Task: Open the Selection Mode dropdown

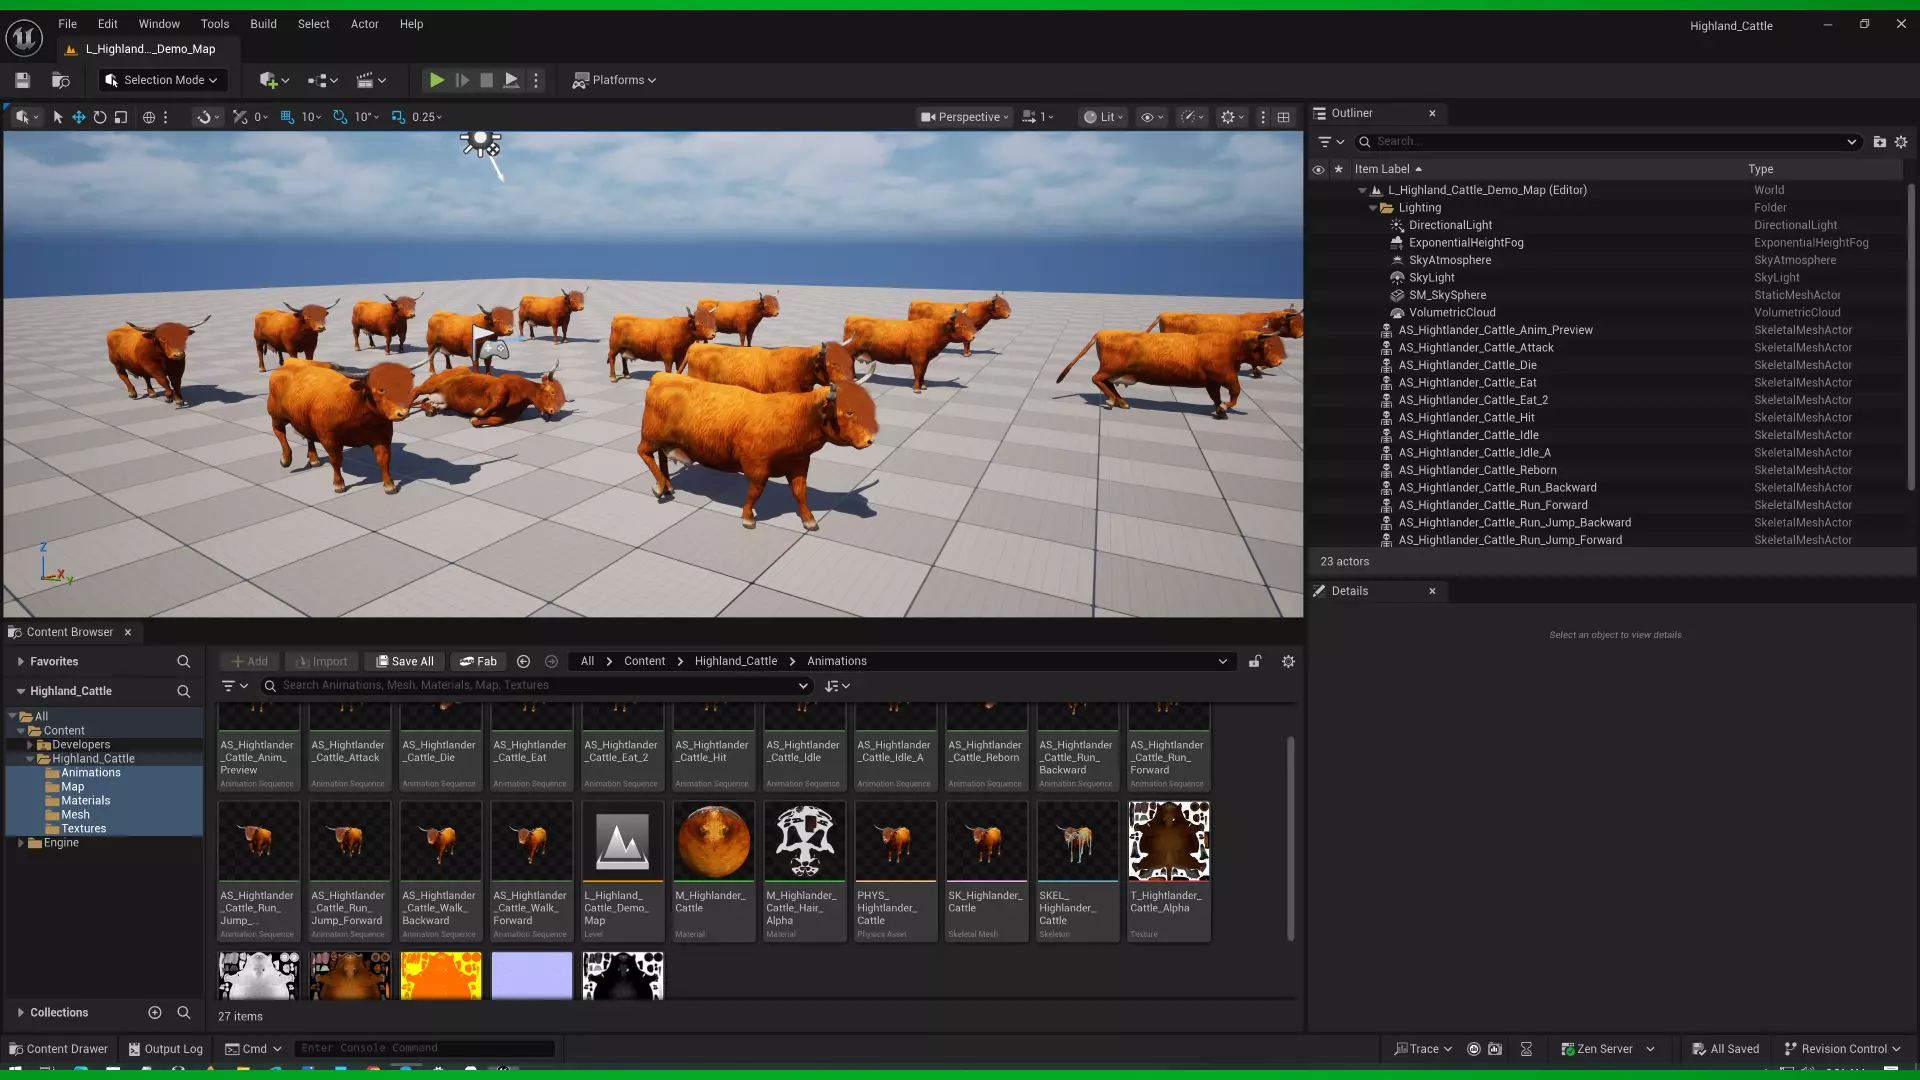Action: 162,80
